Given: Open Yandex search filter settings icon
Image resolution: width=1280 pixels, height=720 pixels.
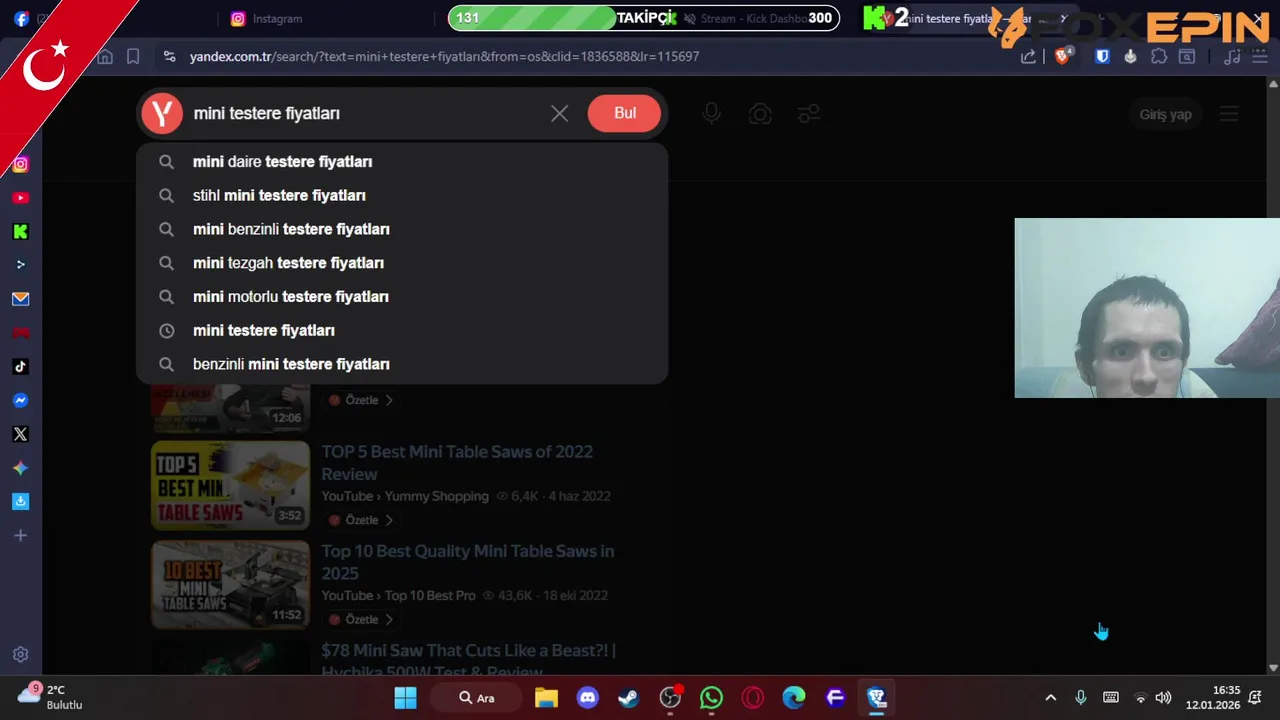Looking at the screenshot, I should click(x=809, y=114).
